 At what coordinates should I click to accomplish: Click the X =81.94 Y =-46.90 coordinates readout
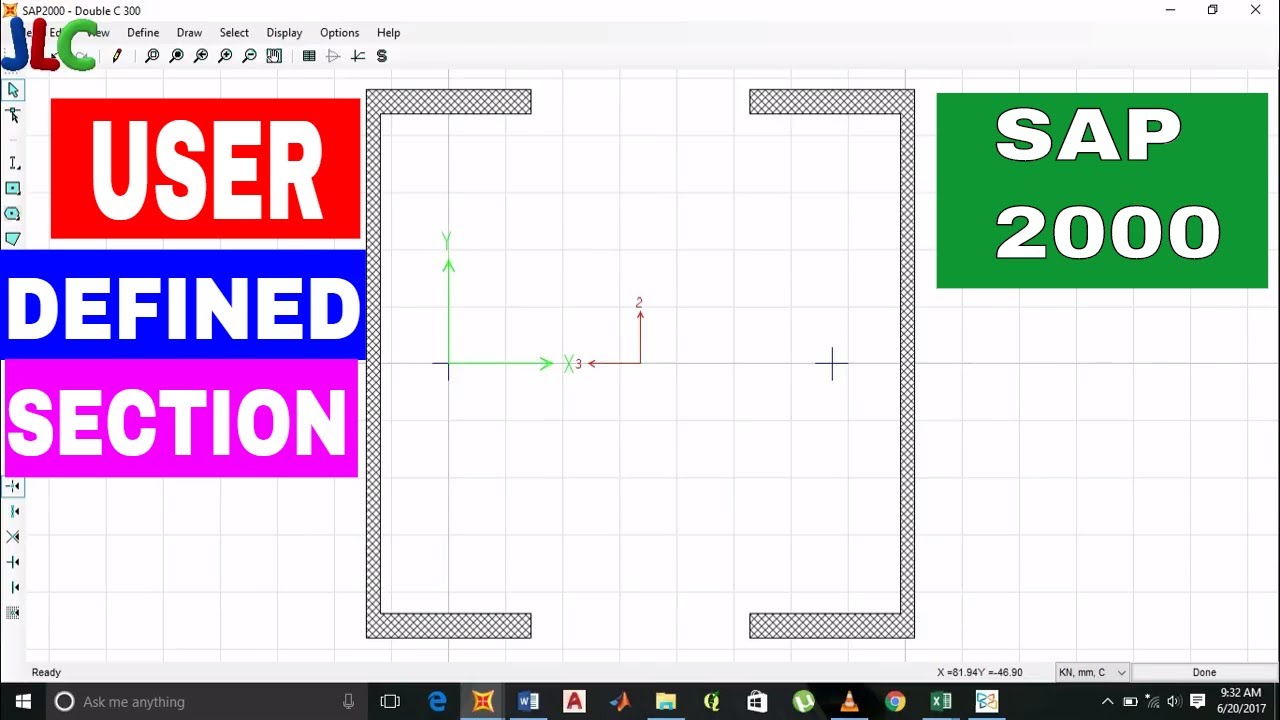(979, 673)
